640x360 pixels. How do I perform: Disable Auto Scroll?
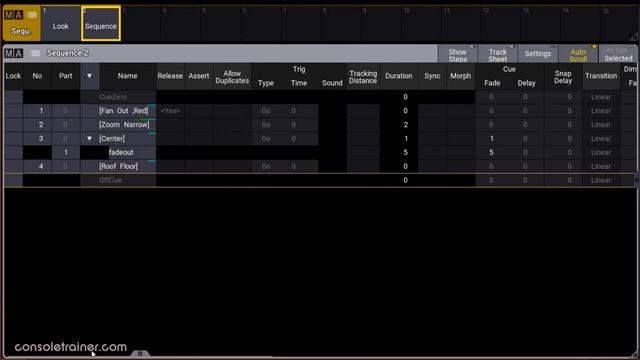578,55
